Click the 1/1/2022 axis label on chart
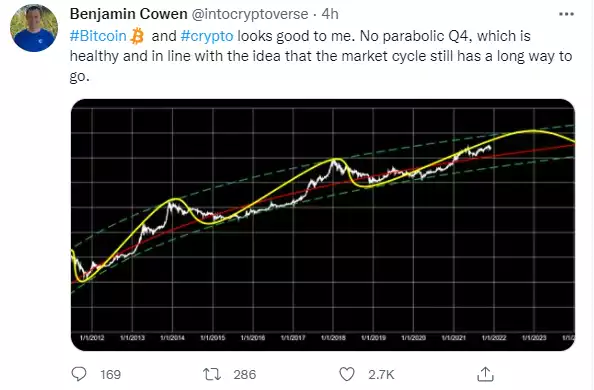Image resolution: width=594 pixels, height=390 pixels. coord(494,338)
